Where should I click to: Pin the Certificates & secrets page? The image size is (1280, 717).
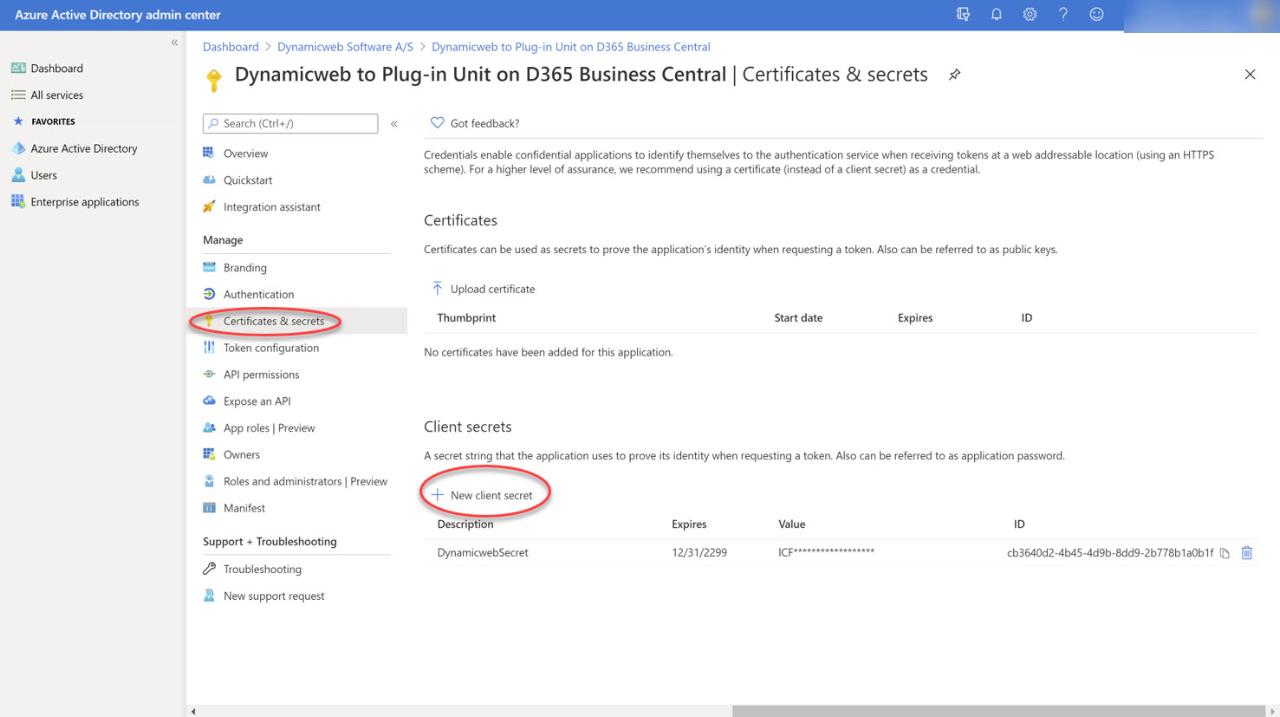(955, 75)
